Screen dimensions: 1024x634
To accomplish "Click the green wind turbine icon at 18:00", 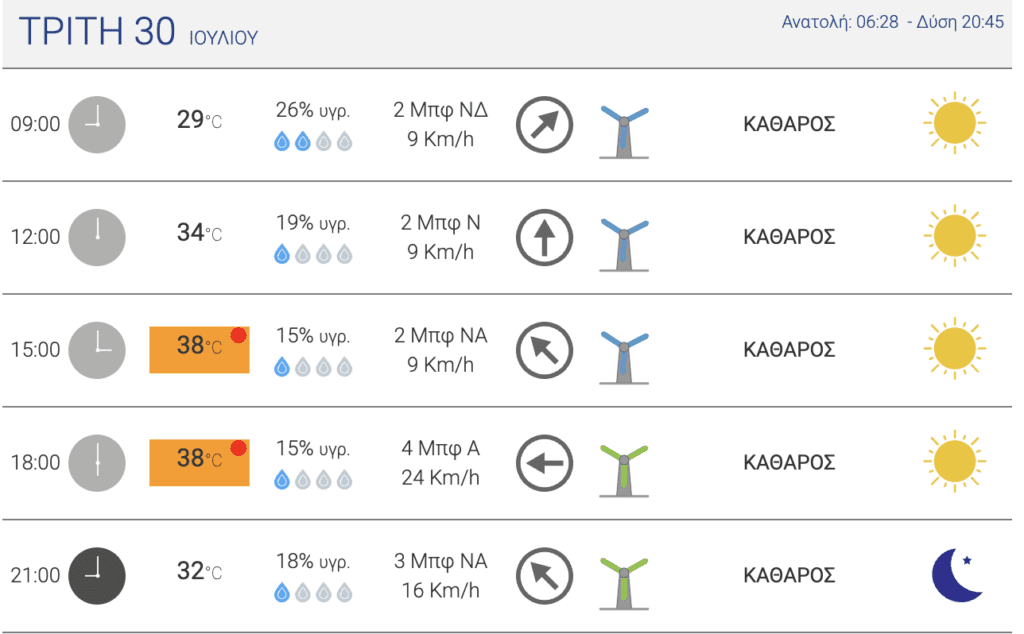I will point(624,470).
